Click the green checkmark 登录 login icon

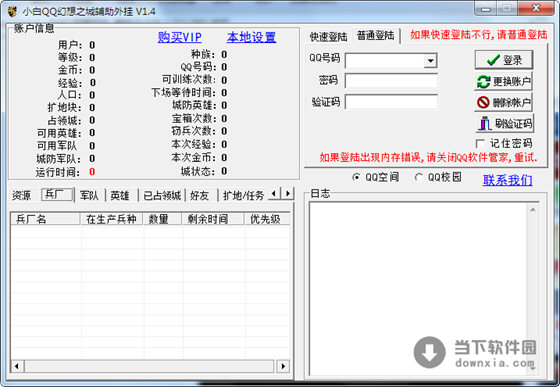(x=494, y=60)
